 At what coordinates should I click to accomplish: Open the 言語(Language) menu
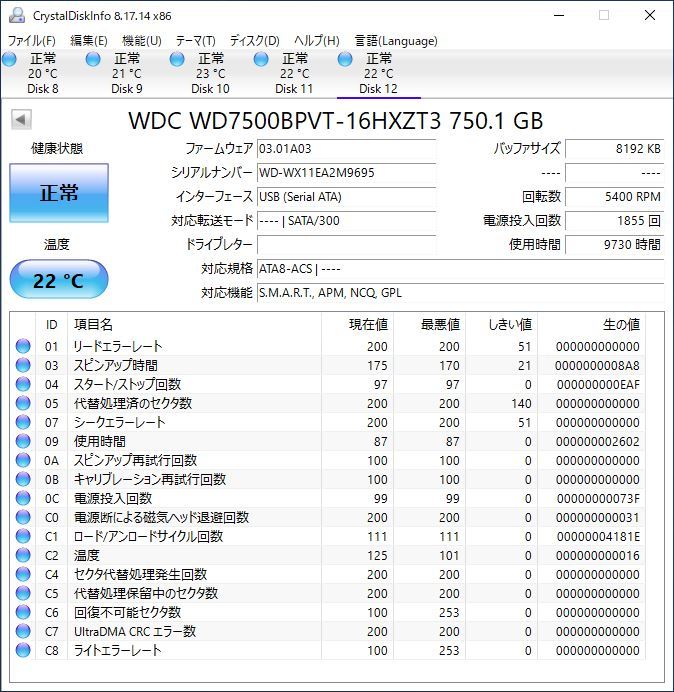[396, 41]
